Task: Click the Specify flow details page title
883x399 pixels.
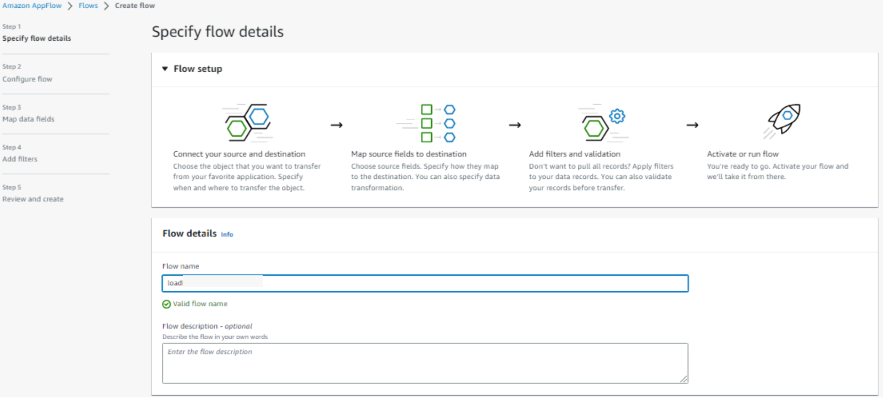Action: pyautogui.click(x=217, y=32)
